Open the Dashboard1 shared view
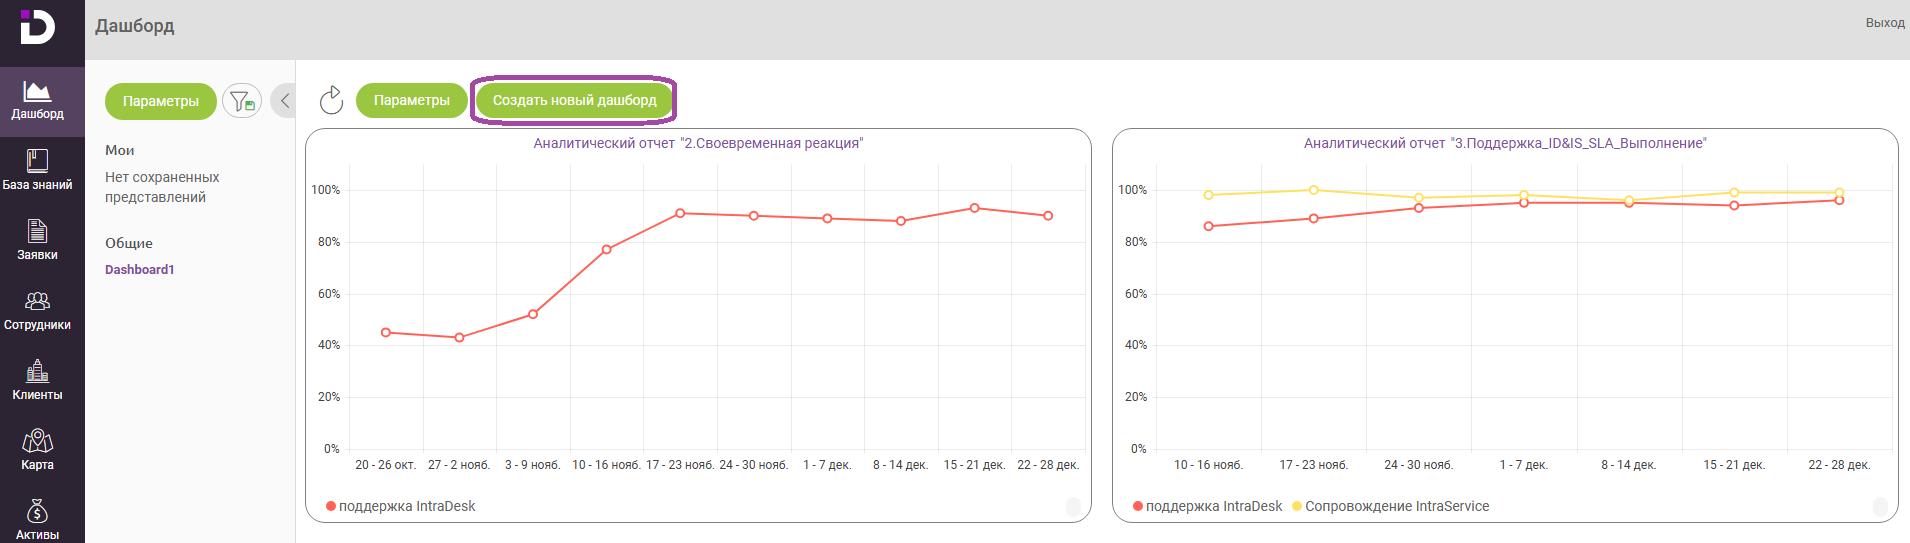The width and height of the screenshot is (1910, 543). coord(140,270)
